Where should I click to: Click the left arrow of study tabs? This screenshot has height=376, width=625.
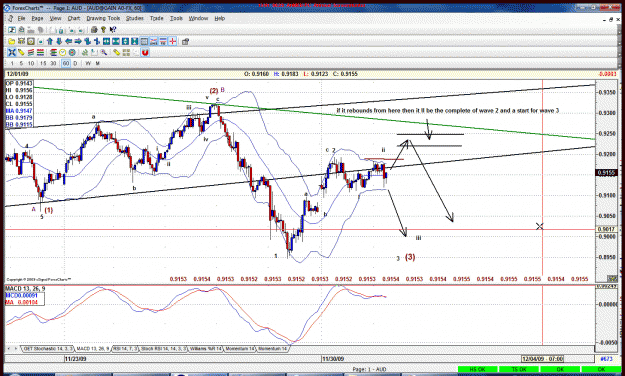[x=10, y=348]
